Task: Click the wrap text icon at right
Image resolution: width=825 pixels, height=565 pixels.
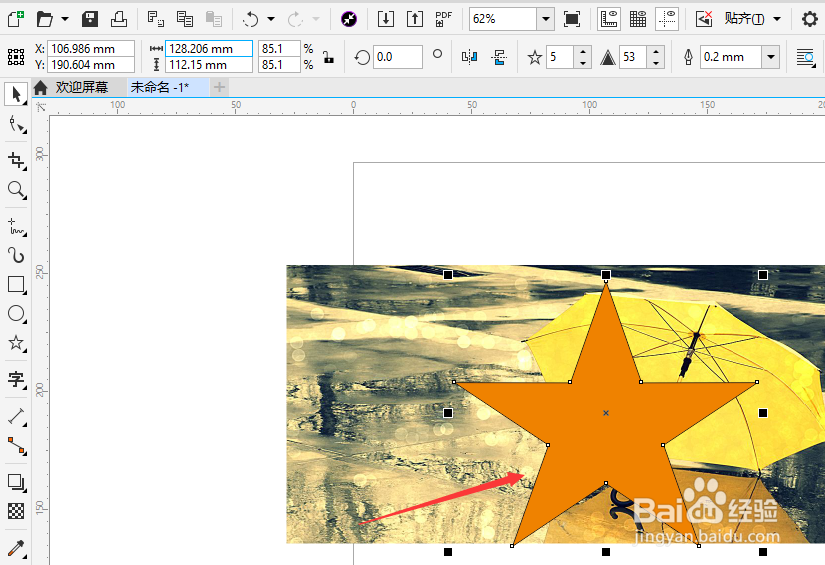Action: click(806, 57)
